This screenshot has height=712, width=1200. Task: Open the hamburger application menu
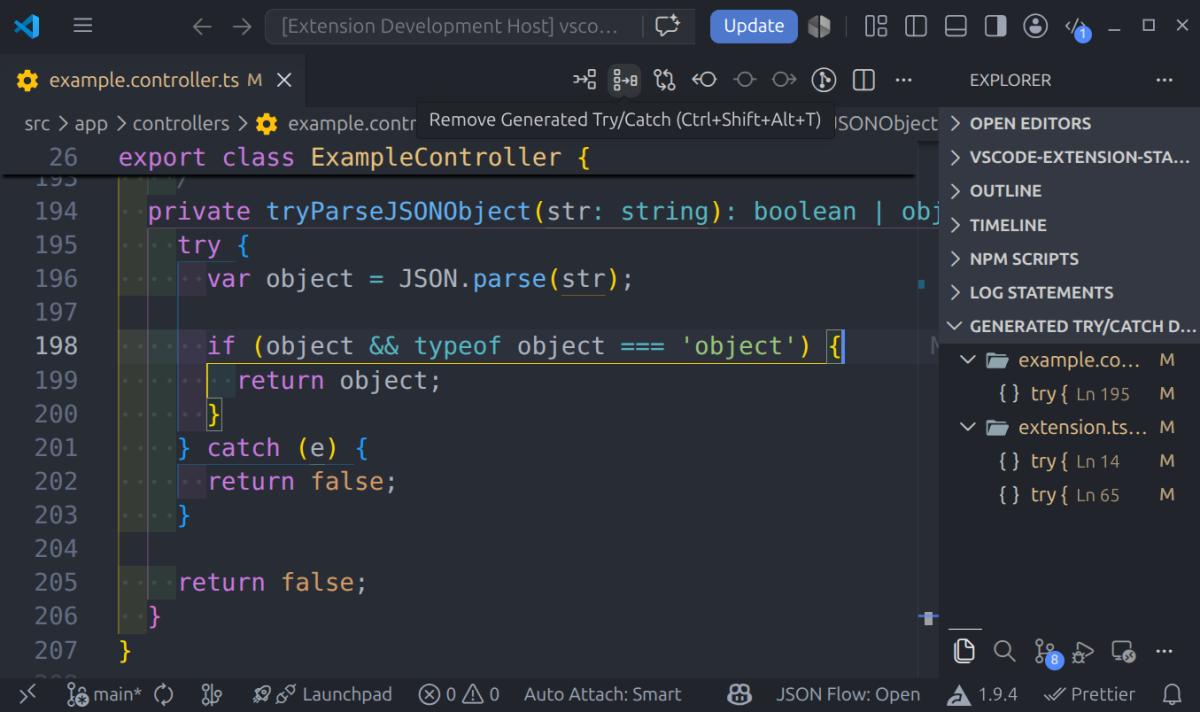coord(83,26)
